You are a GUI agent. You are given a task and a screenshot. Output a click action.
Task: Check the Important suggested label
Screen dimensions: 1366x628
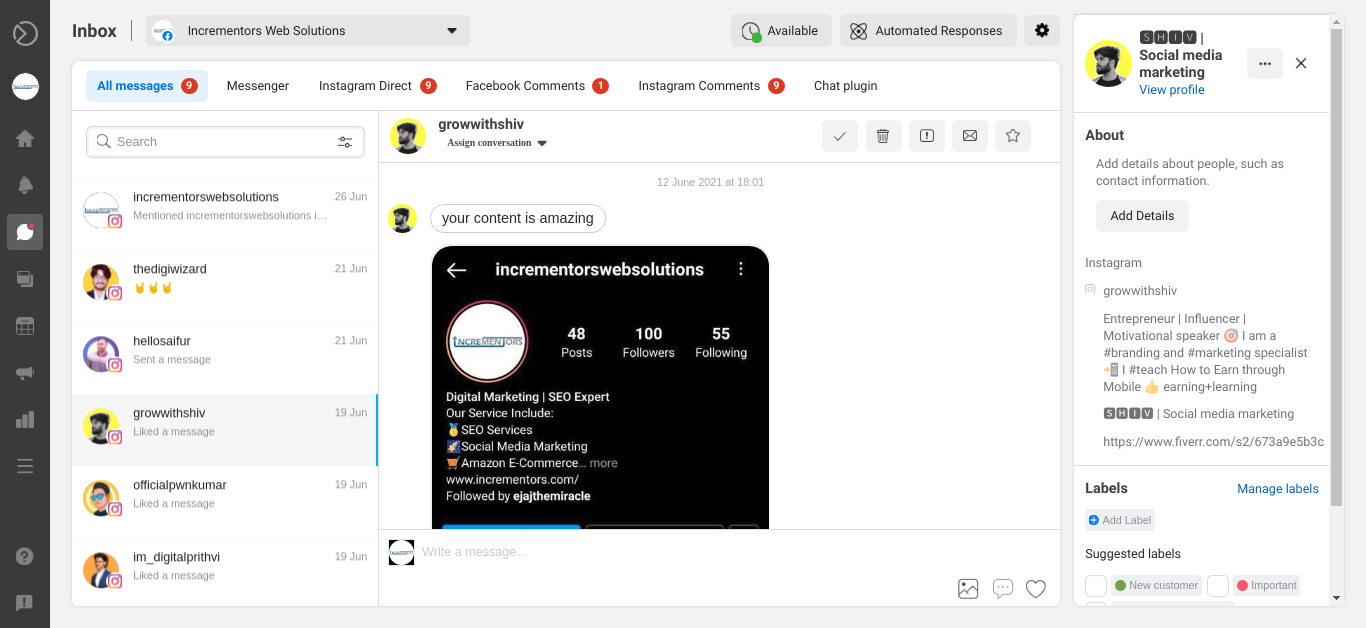1218,586
